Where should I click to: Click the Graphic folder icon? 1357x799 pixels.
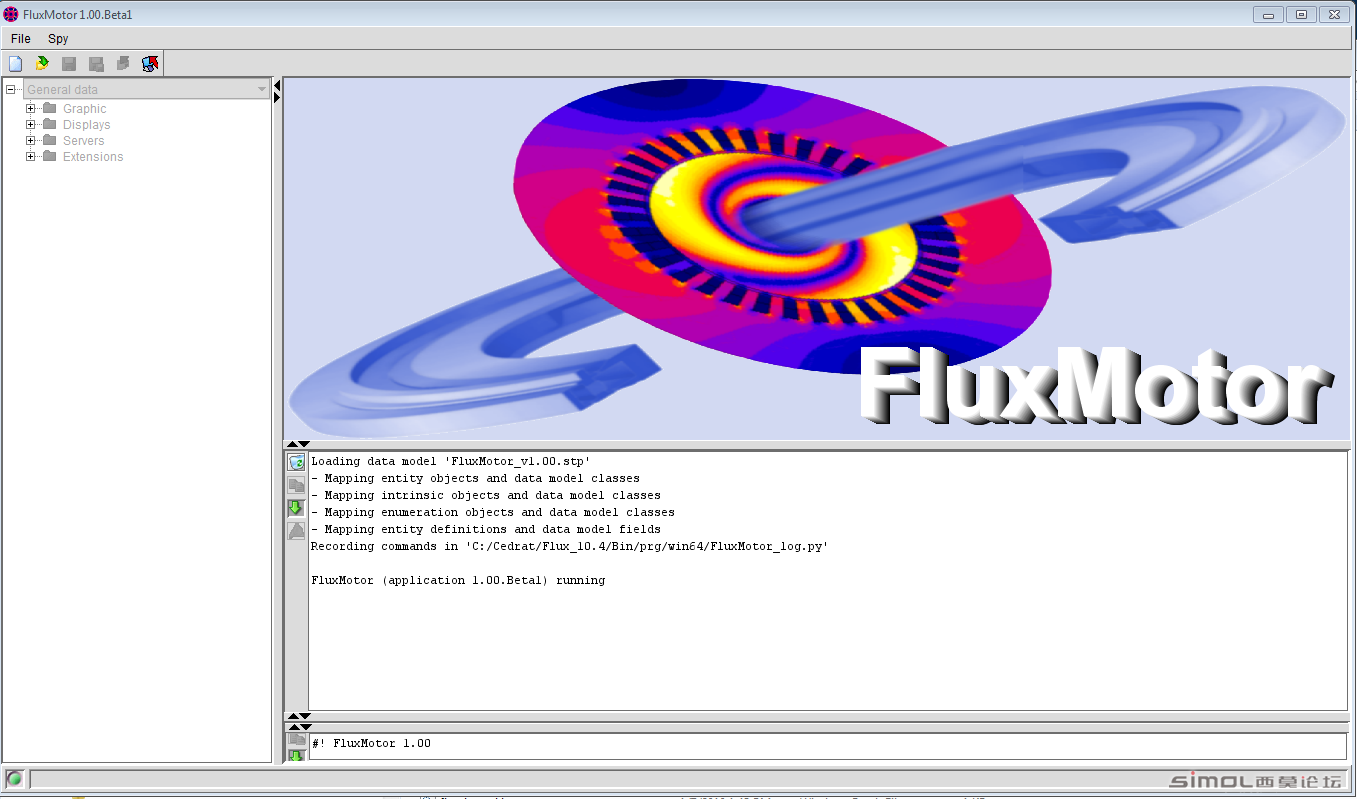point(49,109)
